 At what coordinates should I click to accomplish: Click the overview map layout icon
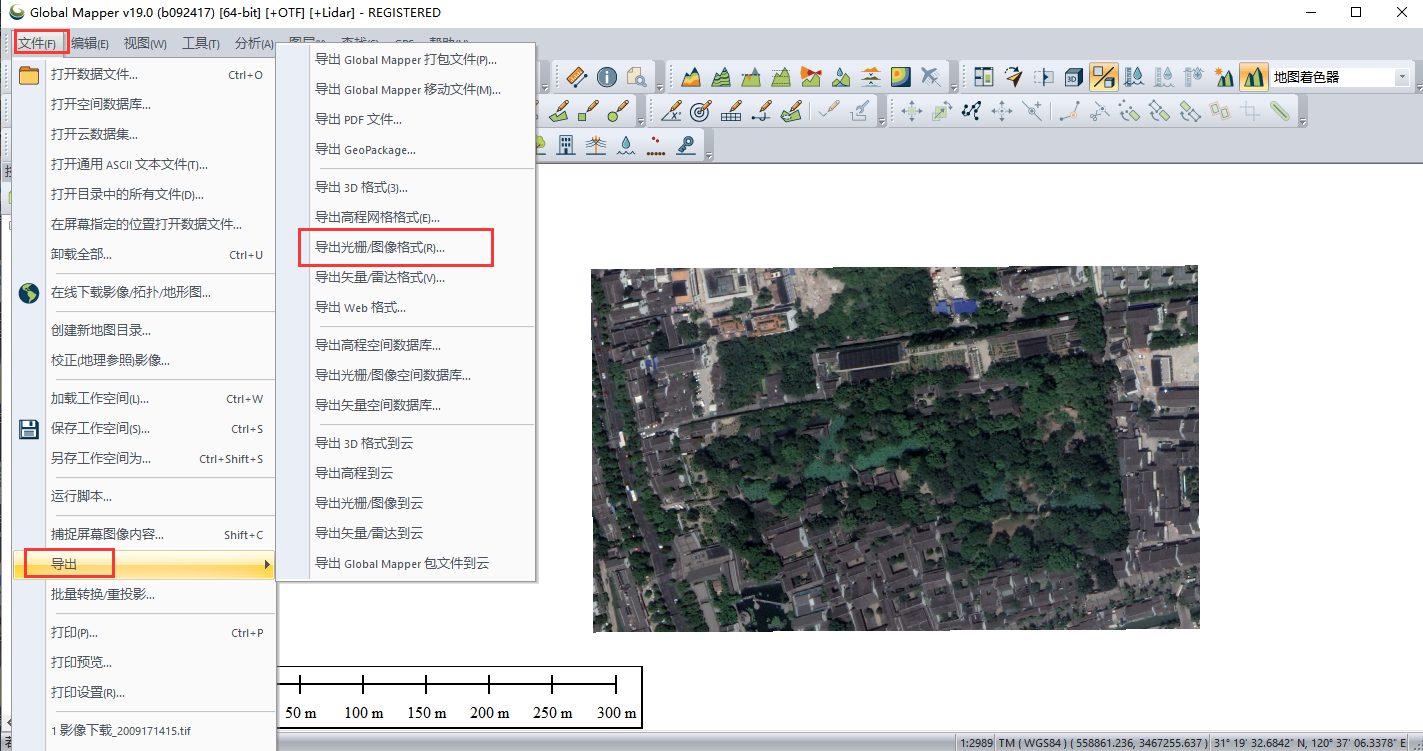pos(984,77)
